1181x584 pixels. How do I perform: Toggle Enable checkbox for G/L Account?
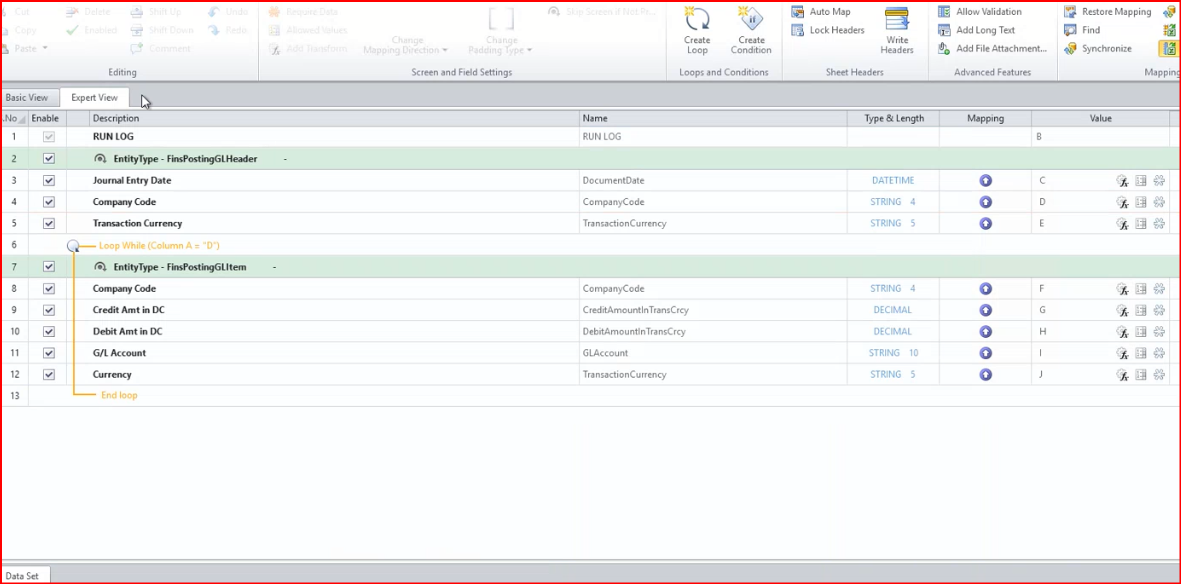(x=49, y=353)
